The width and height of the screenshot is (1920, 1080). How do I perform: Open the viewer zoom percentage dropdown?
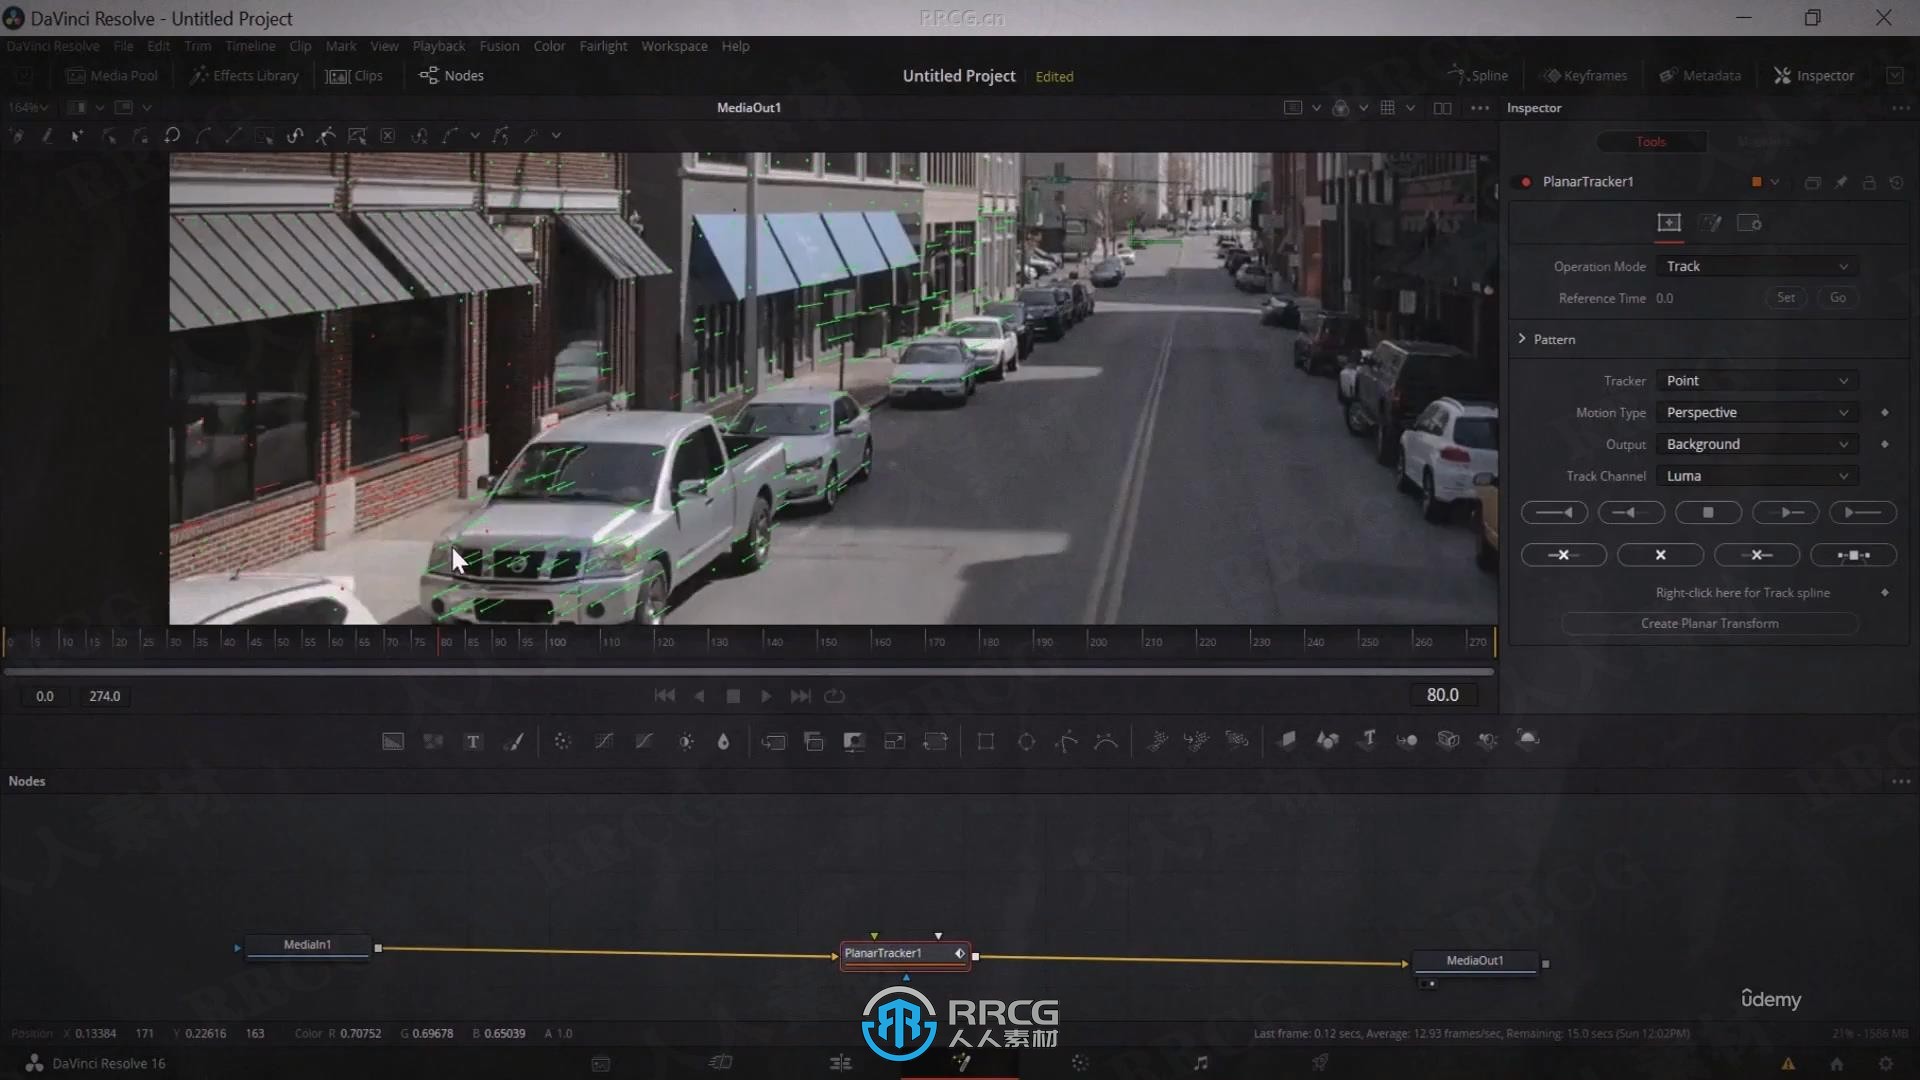(28, 107)
